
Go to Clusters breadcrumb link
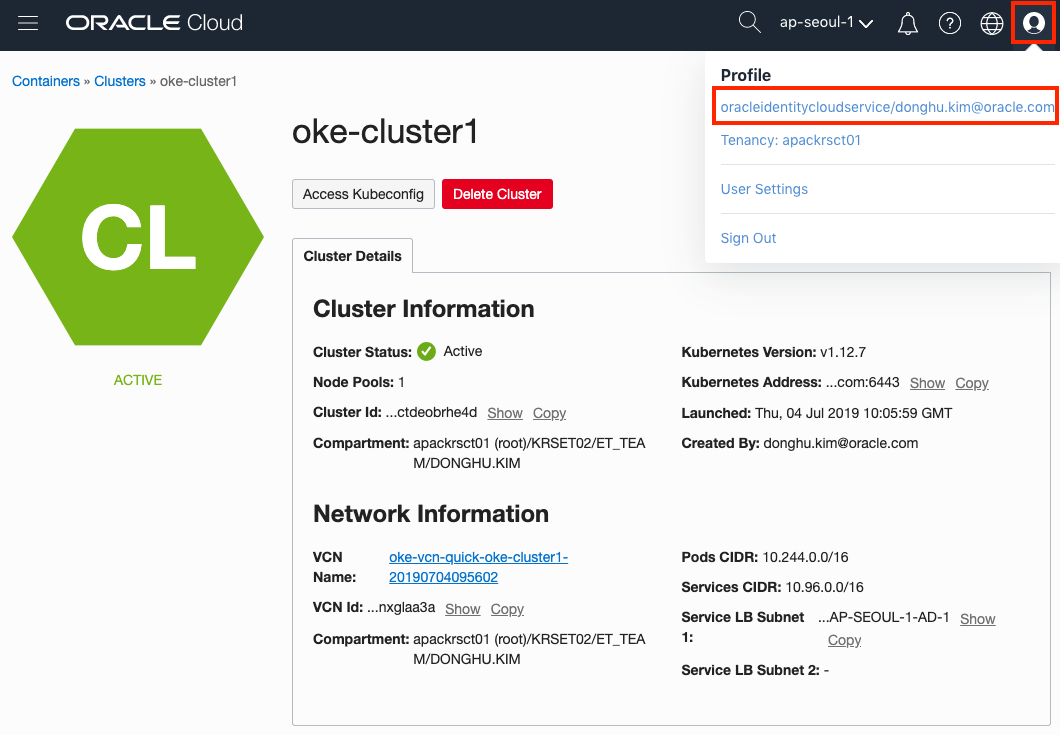(x=120, y=81)
